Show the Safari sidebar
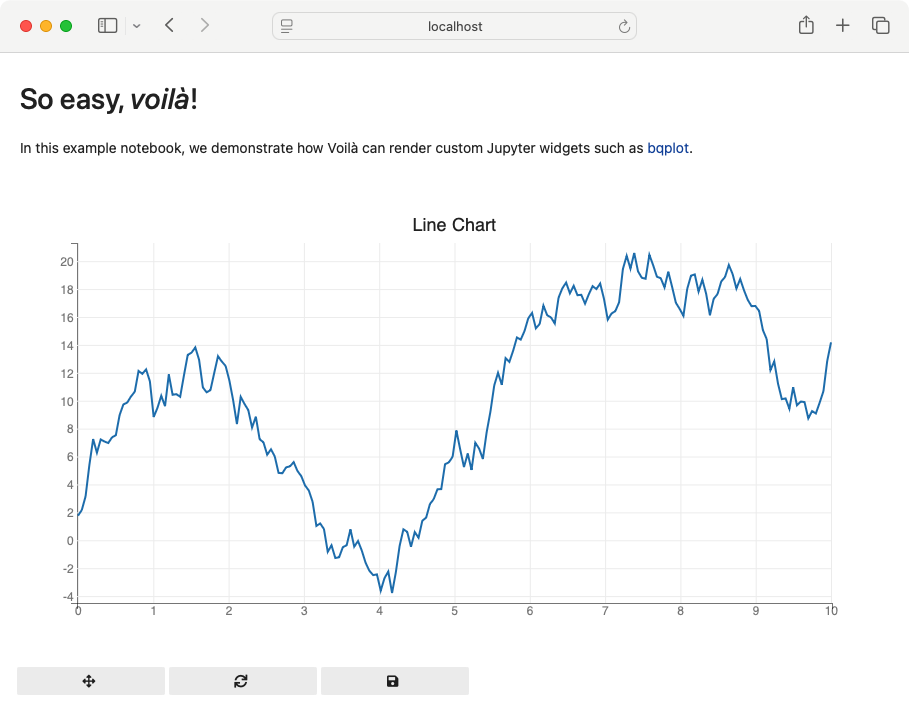Image resolution: width=909 pixels, height=725 pixels. click(108, 26)
